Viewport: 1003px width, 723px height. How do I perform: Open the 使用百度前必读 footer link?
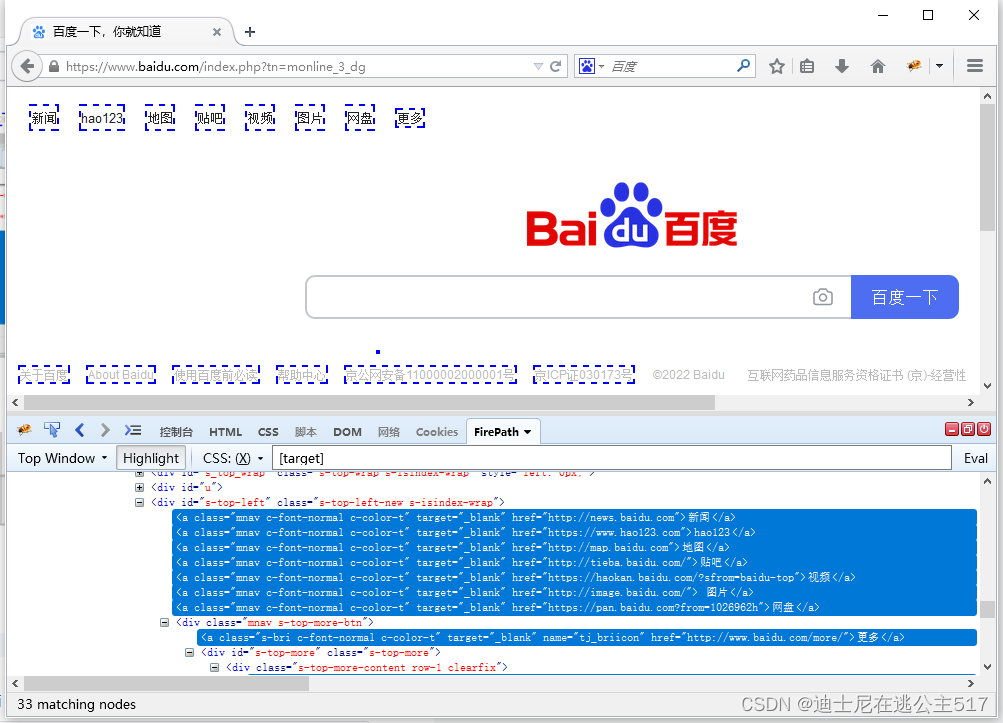click(216, 374)
